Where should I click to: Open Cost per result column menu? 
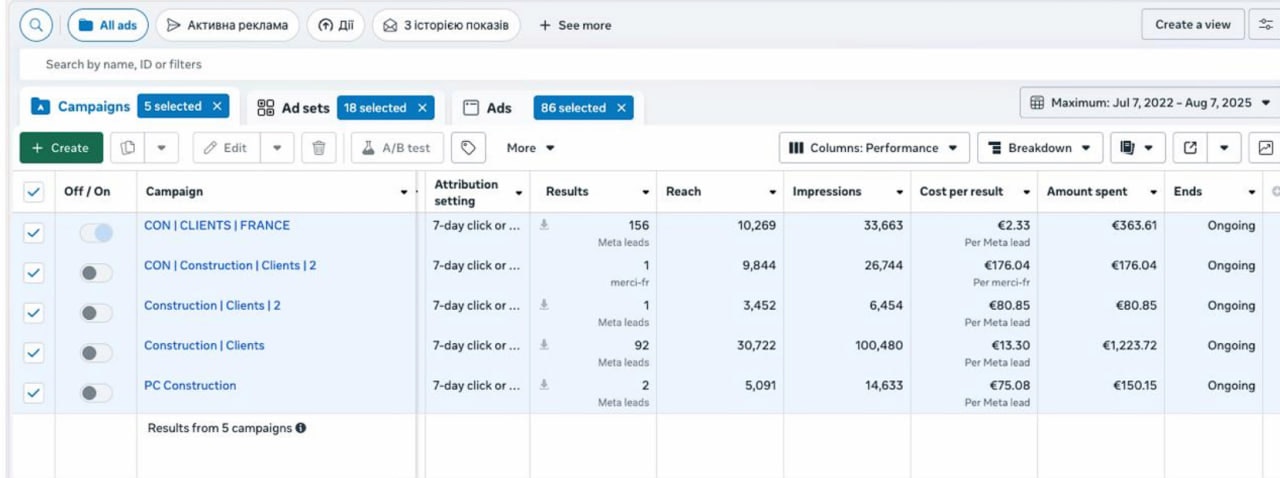[x=1027, y=192]
